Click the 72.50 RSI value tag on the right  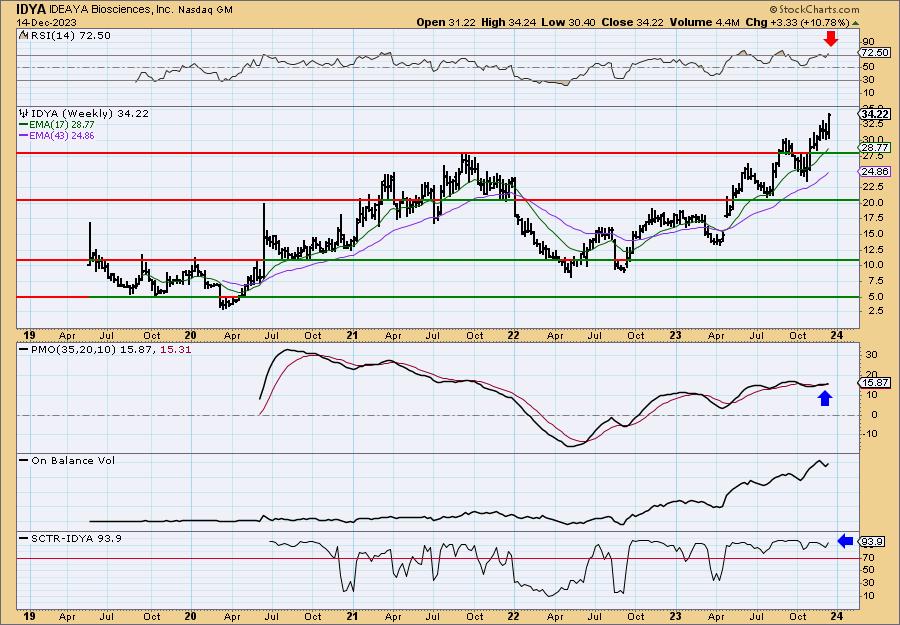click(875, 53)
